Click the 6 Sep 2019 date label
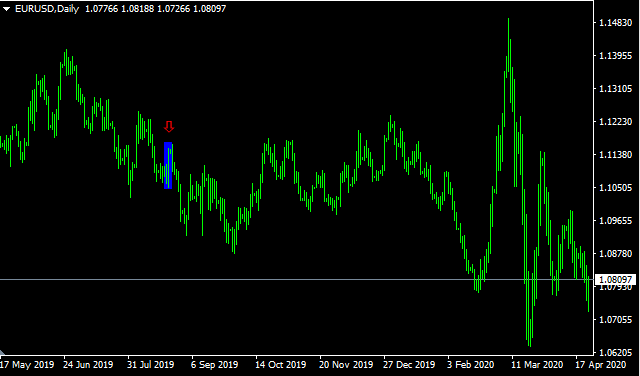Viewport: 640px width, 376px height. point(214,364)
